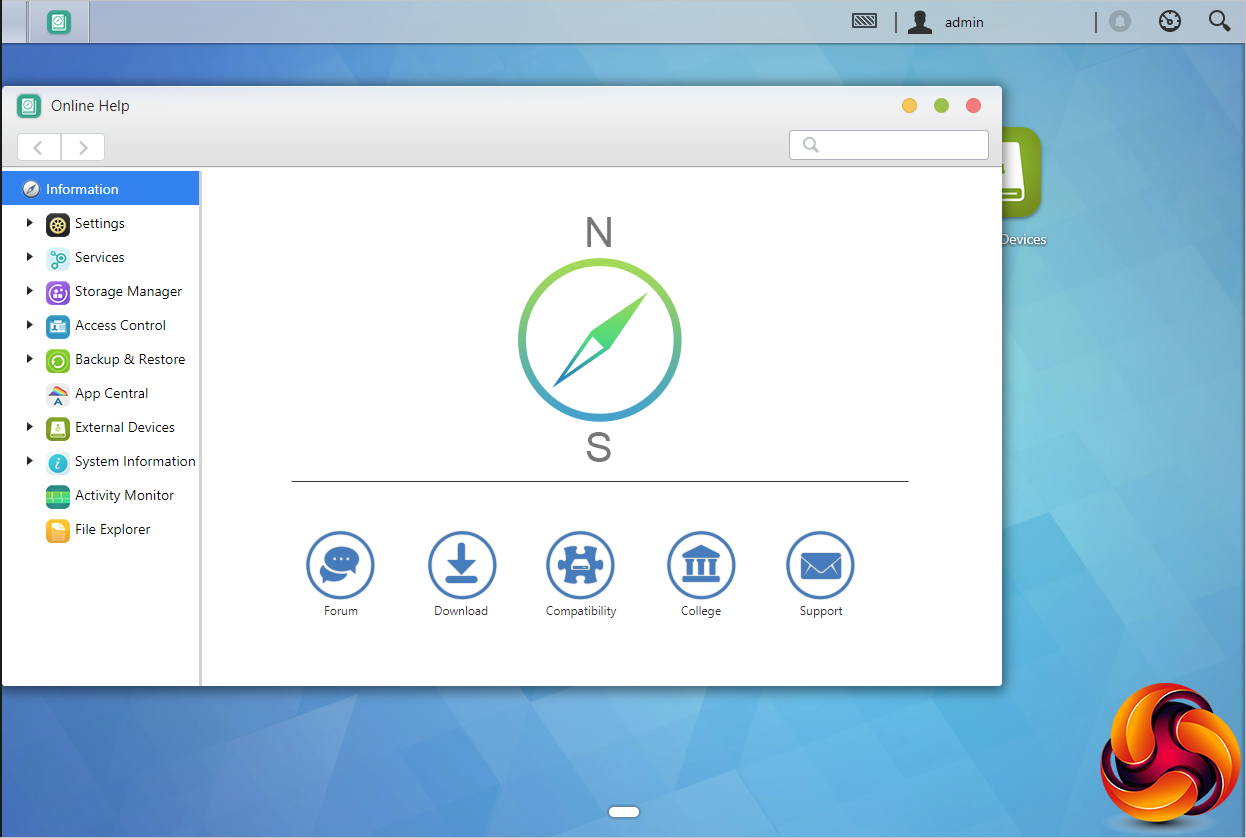Open the notifications bell icon
Image resolution: width=1246 pixels, height=838 pixels.
pyautogui.click(x=1120, y=21)
